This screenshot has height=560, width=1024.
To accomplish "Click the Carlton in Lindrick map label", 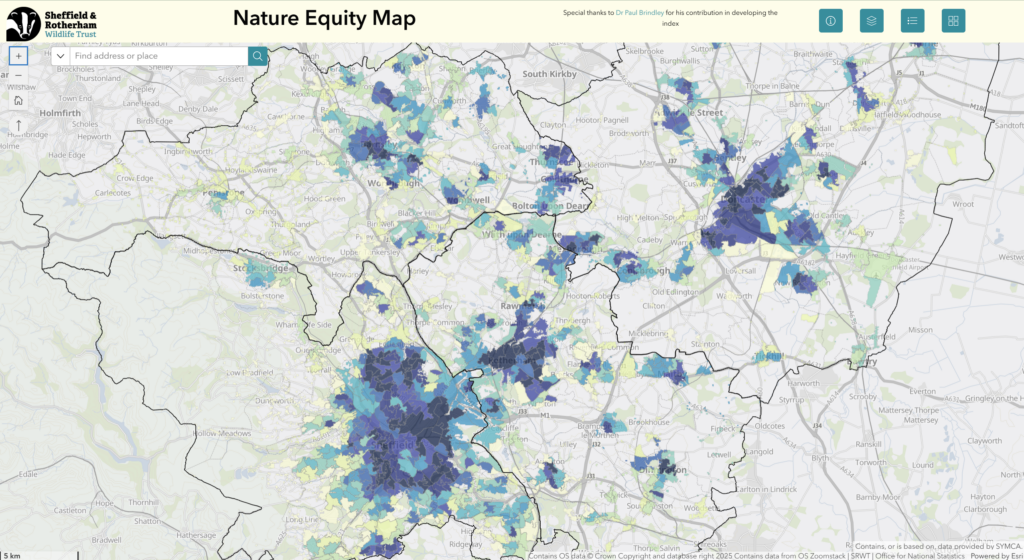I will (766, 489).
